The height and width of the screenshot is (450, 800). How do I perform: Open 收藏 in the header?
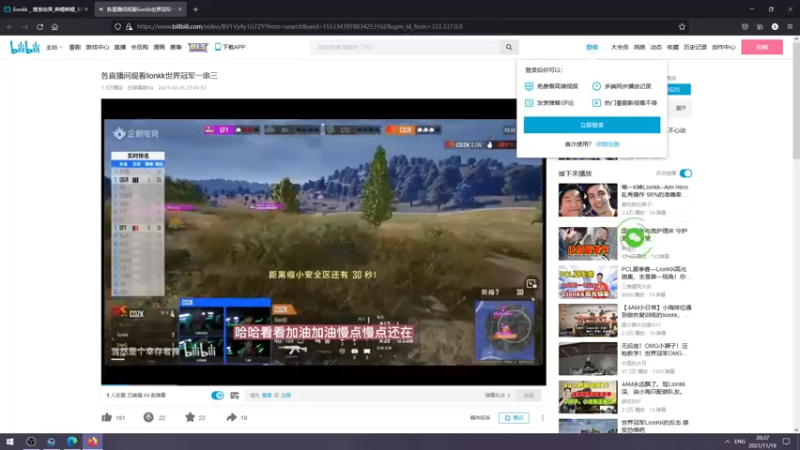click(673, 47)
